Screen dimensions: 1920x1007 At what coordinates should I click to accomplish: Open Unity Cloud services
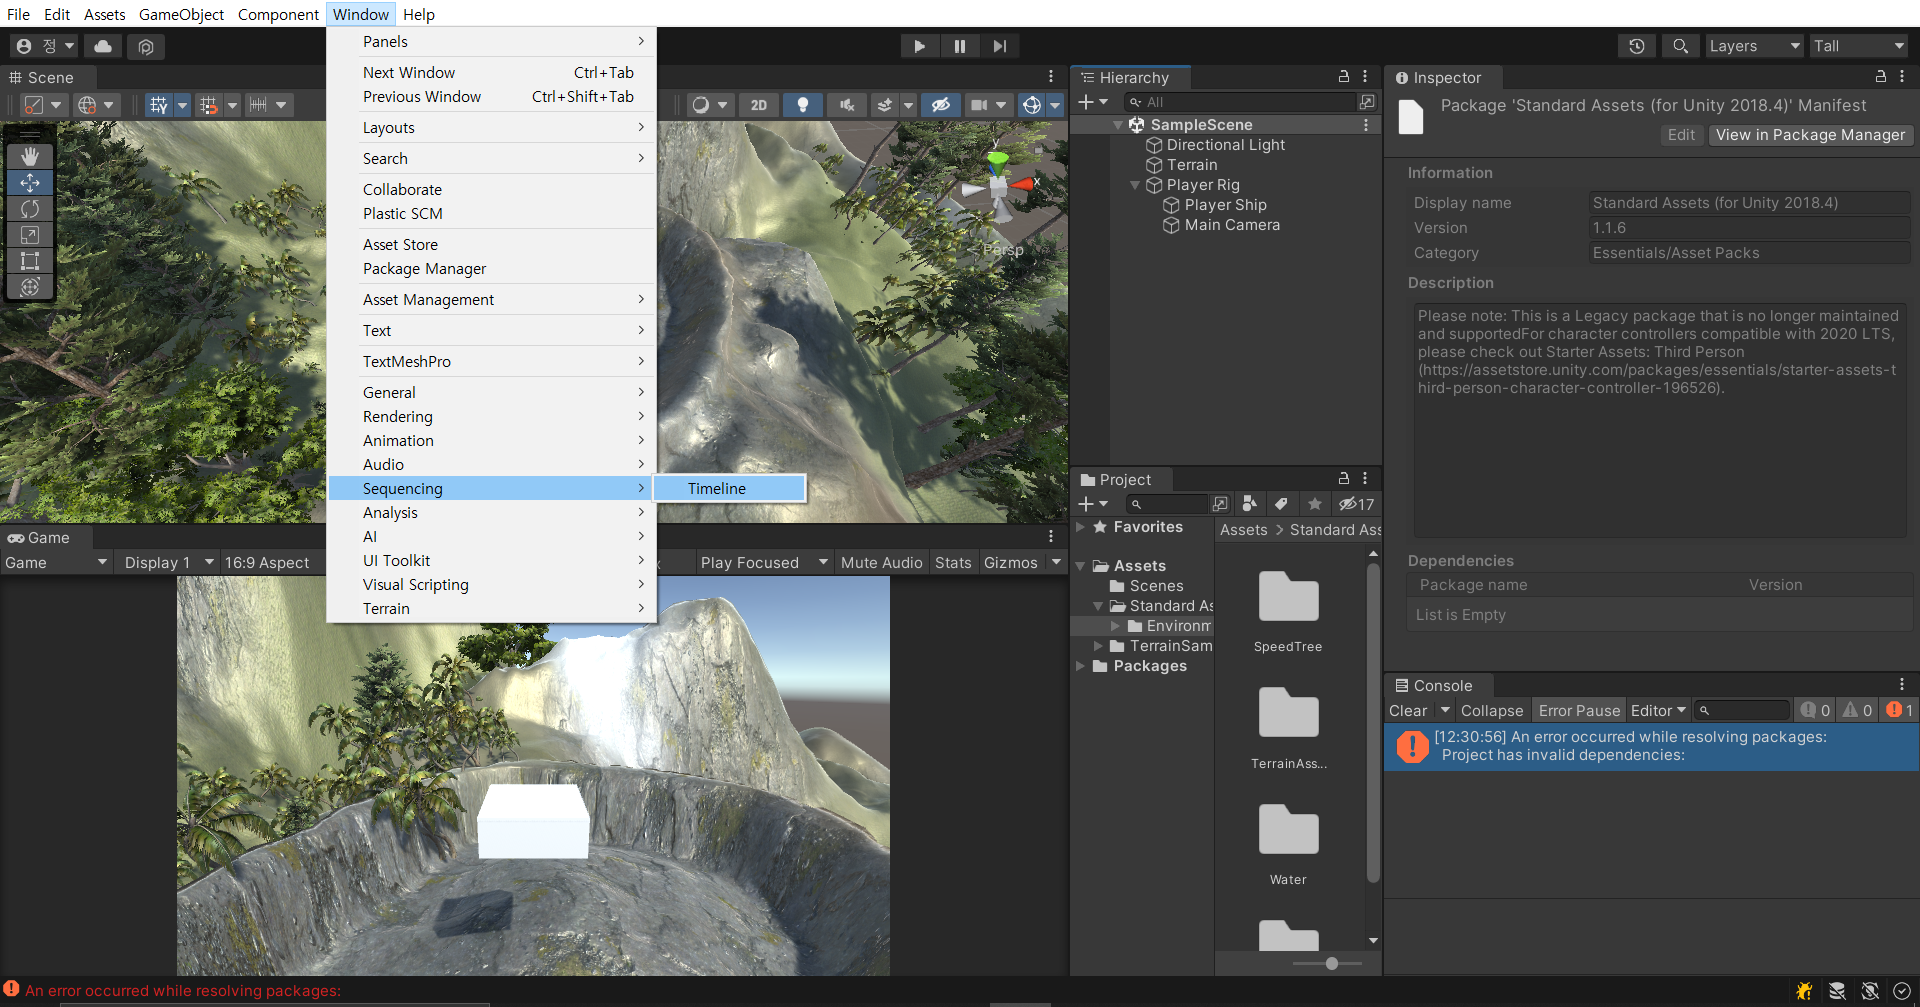tap(103, 46)
